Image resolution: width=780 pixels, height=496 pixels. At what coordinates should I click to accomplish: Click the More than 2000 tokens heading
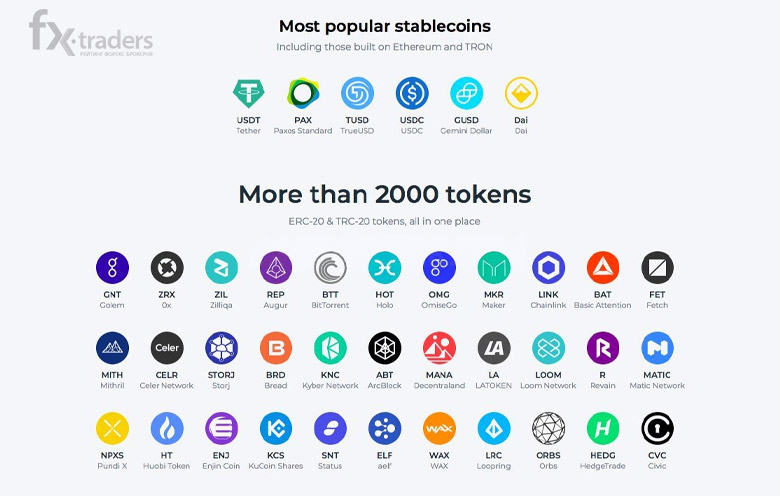[x=385, y=194]
